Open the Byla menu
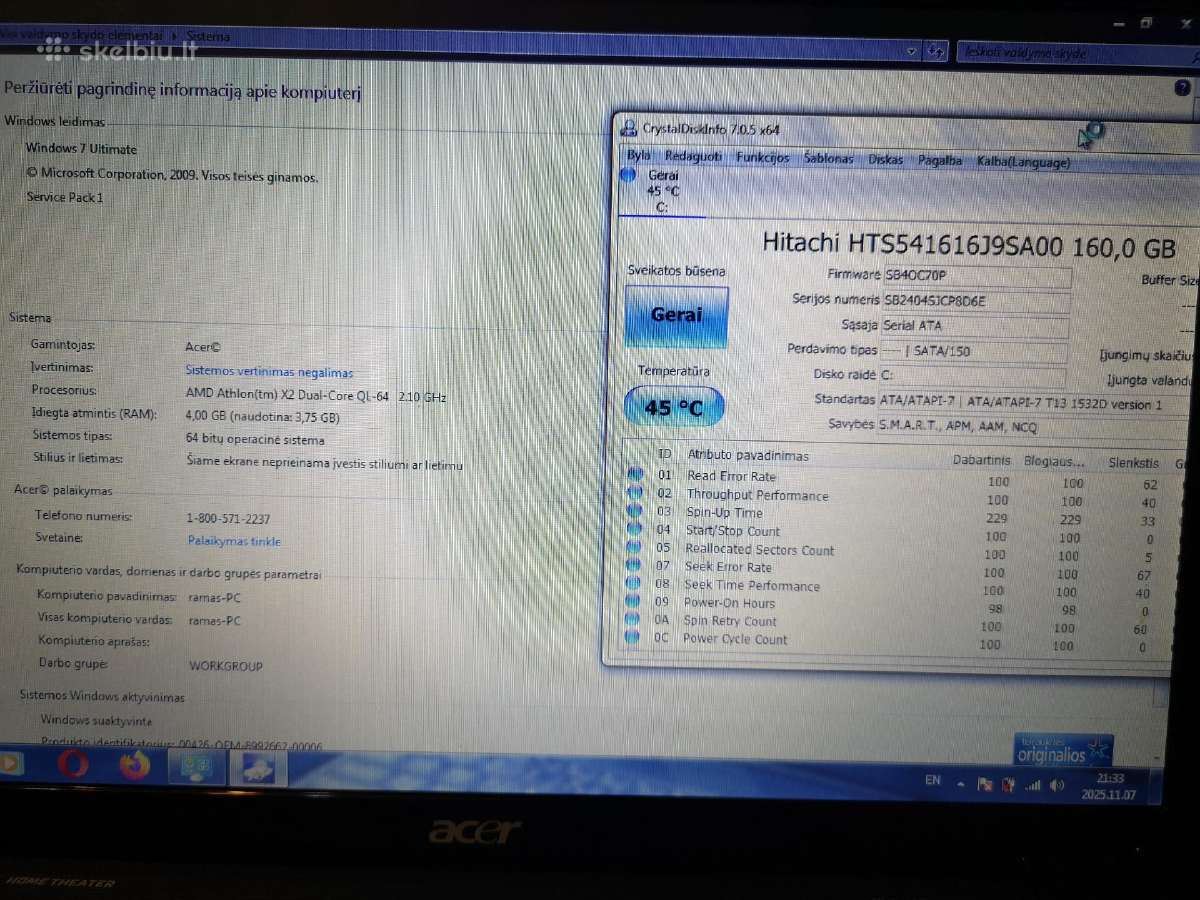1200x900 pixels. [x=638, y=156]
